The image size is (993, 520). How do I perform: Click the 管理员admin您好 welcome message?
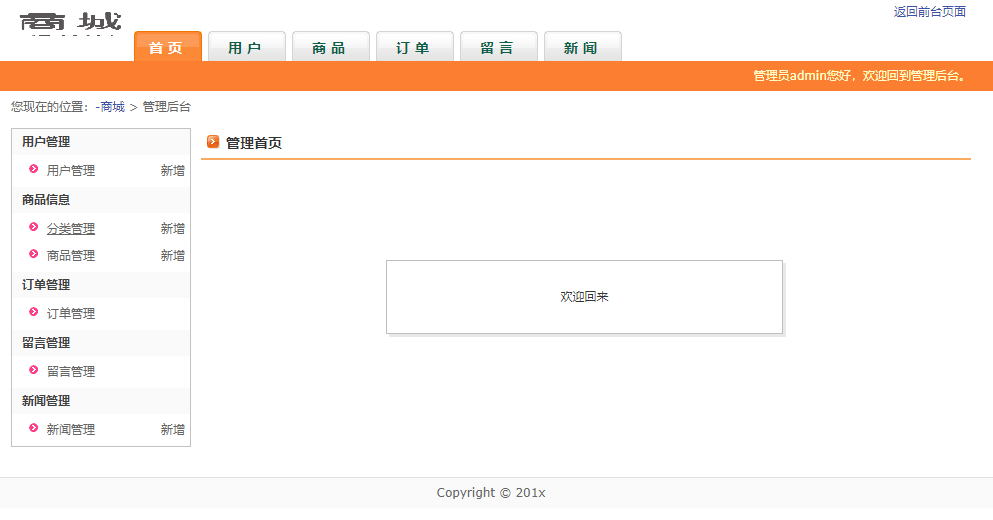[859, 76]
